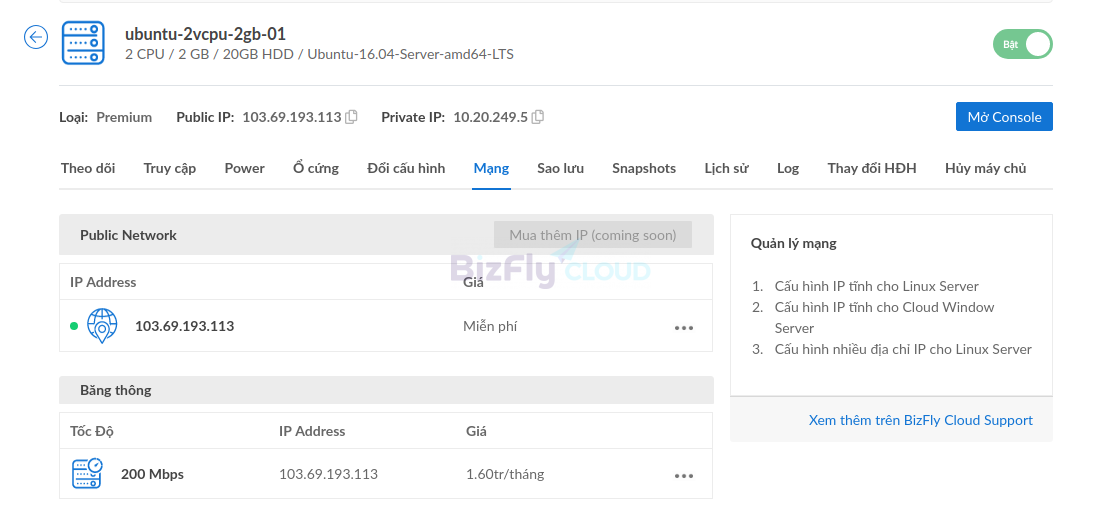The width and height of the screenshot is (1103, 526).
Task: Open the three-dot menu for the Miễn phí IP row
Action: pos(684,328)
